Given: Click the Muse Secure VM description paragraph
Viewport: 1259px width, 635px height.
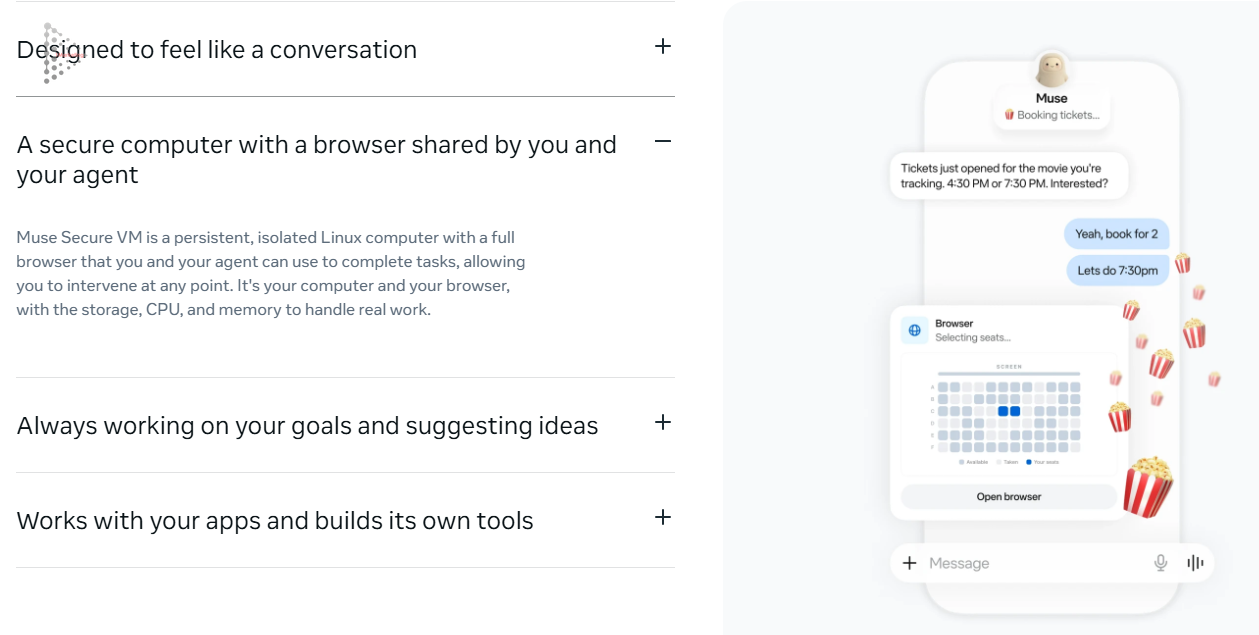Looking at the screenshot, I should click(x=271, y=273).
